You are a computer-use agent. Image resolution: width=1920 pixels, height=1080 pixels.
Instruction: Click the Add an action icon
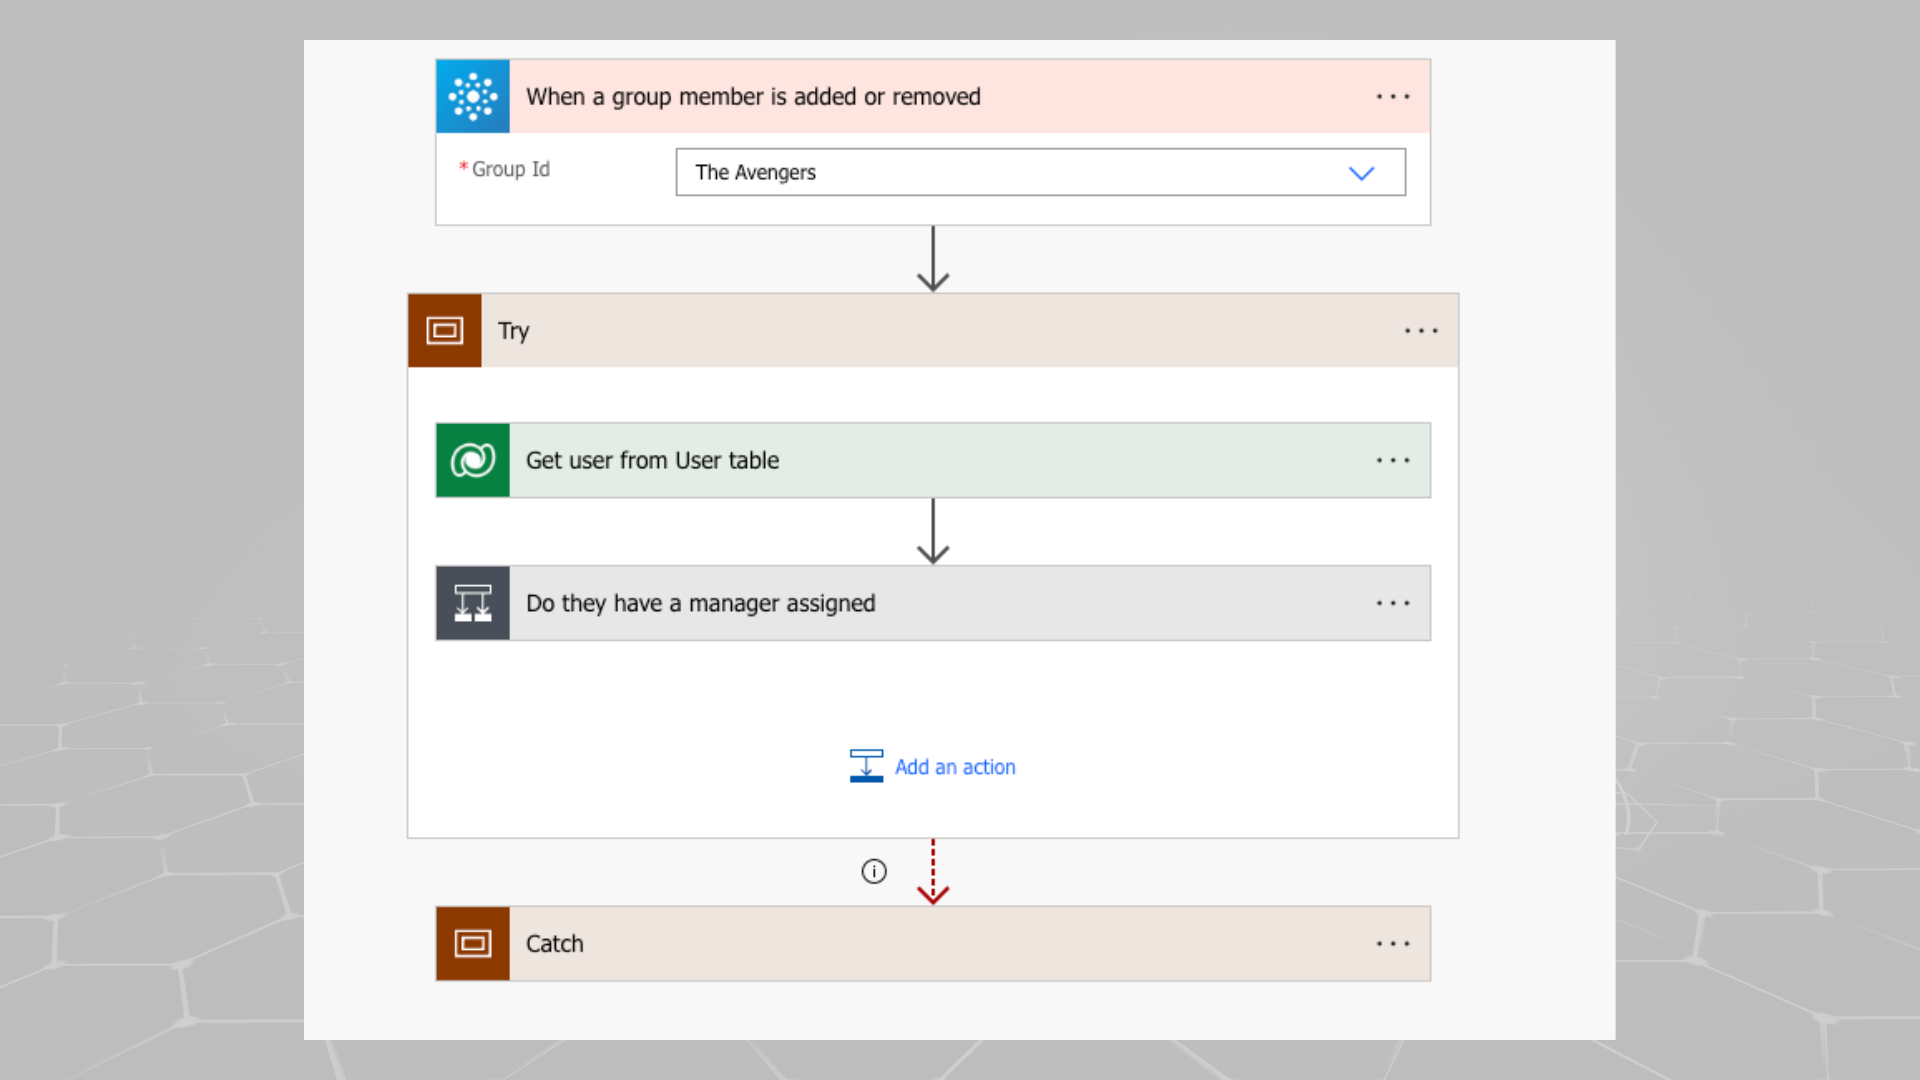click(x=866, y=766)
